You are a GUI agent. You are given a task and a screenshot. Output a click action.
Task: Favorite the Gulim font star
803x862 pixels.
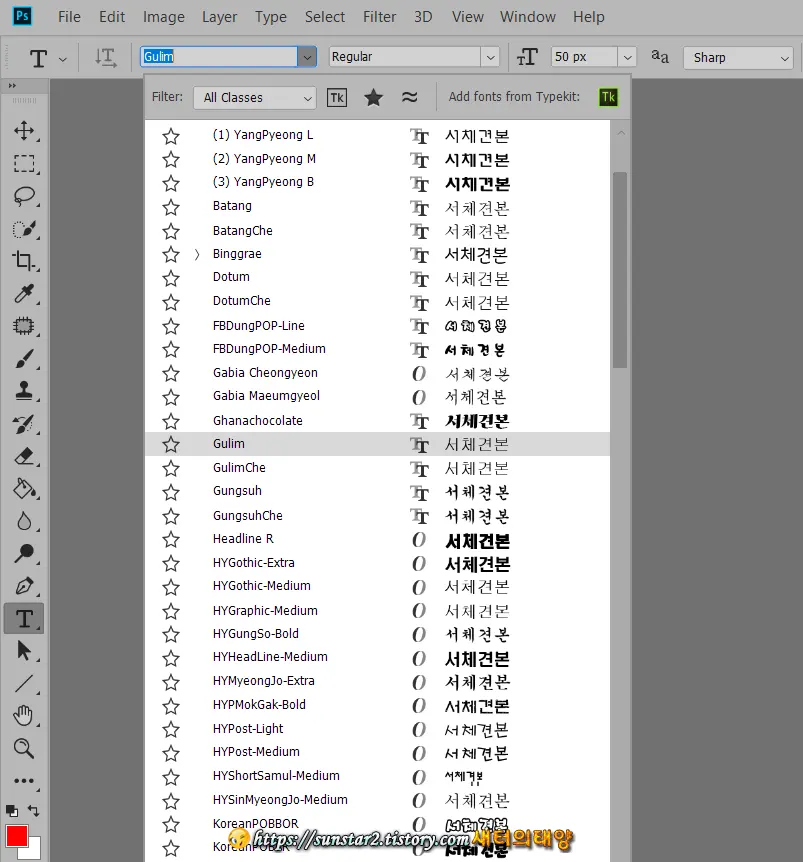[171, 444]
